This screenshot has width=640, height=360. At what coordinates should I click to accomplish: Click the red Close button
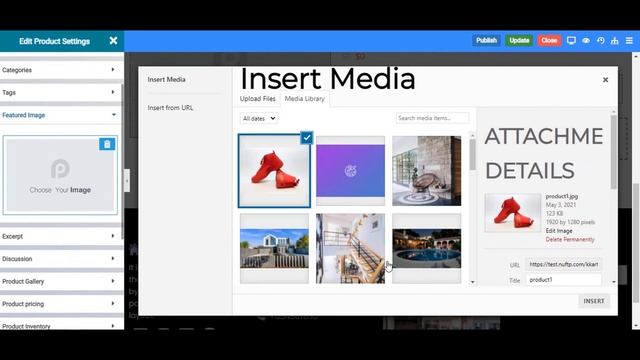tap(549, 40)
